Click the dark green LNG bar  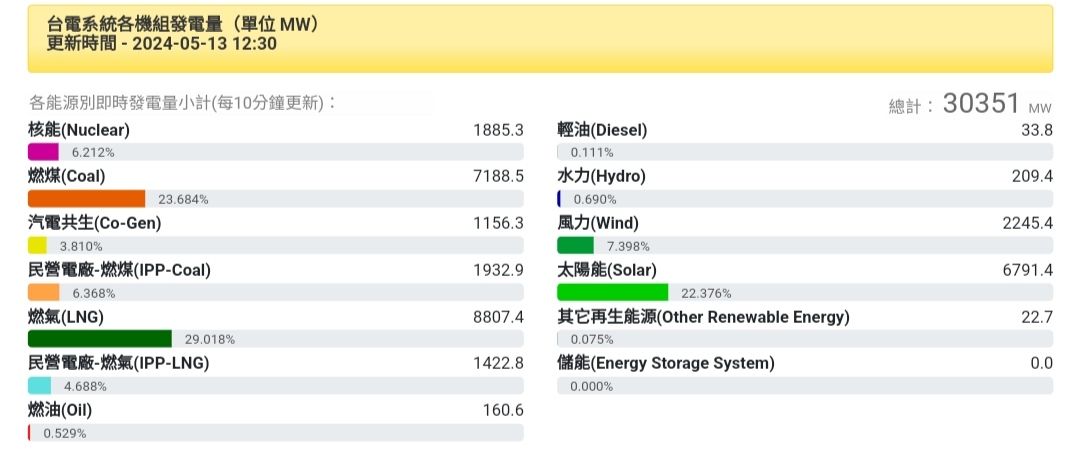[x=100, y=339]
